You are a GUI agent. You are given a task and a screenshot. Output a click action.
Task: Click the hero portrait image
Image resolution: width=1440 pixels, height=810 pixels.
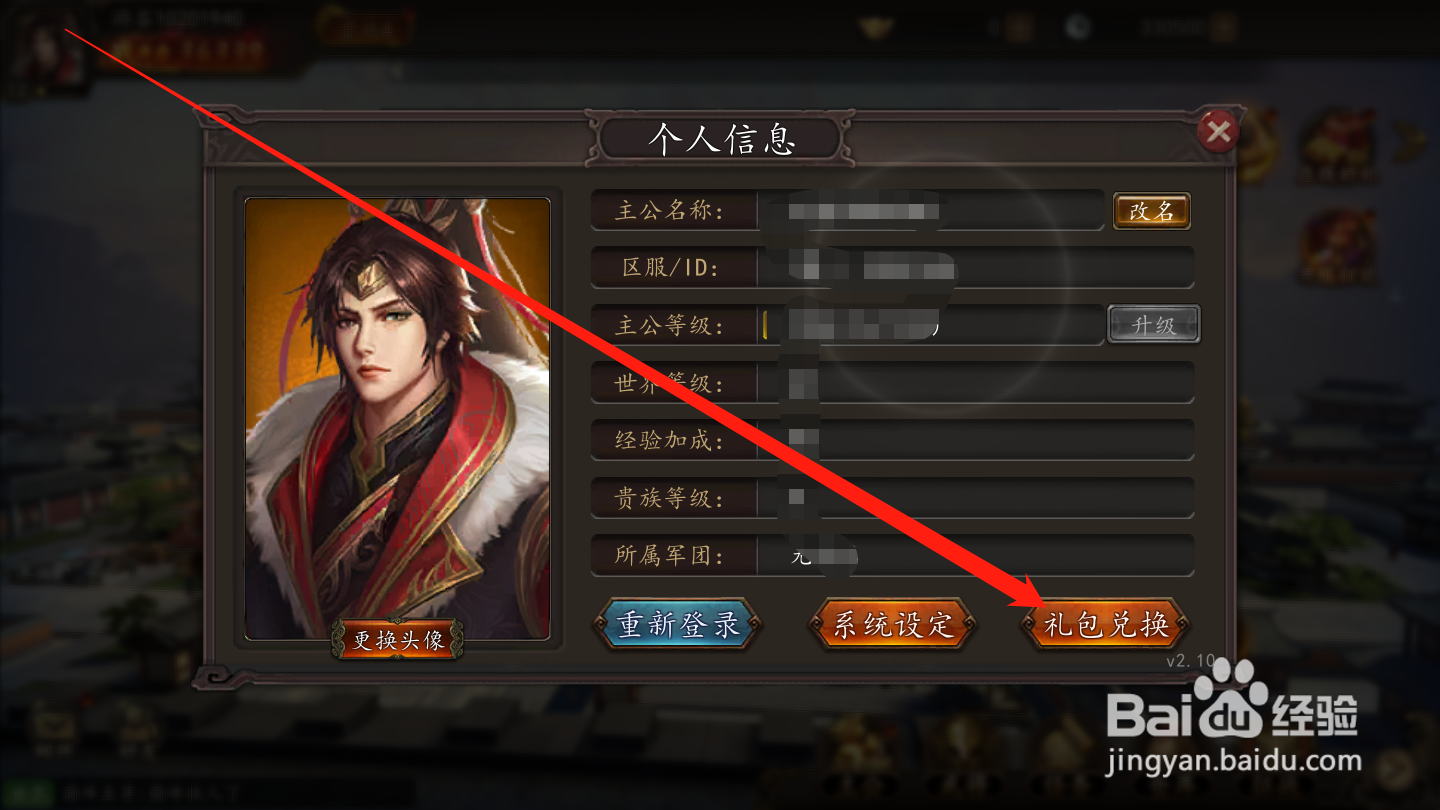(398, 418)
